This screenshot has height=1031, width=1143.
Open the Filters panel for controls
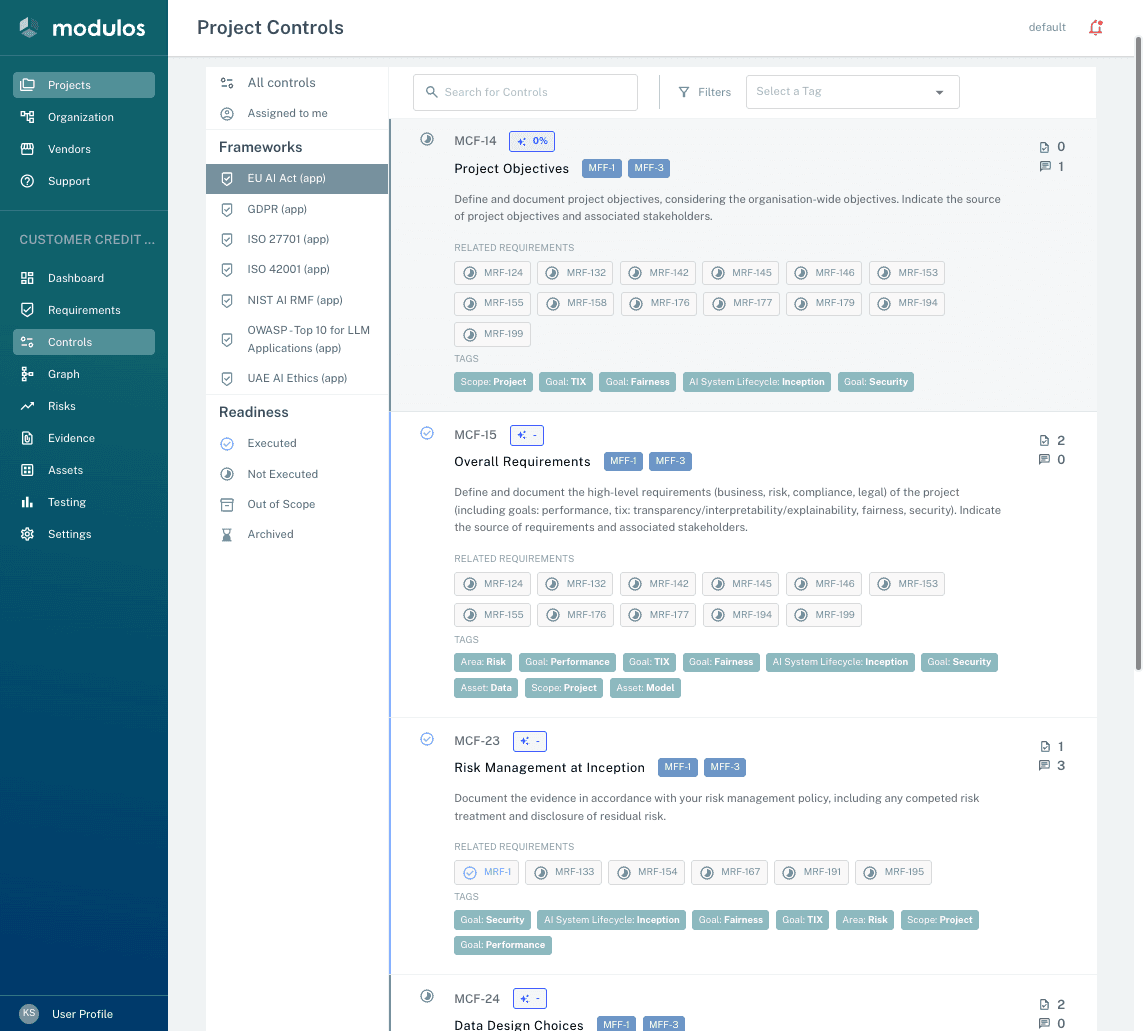tap(704, 91)
